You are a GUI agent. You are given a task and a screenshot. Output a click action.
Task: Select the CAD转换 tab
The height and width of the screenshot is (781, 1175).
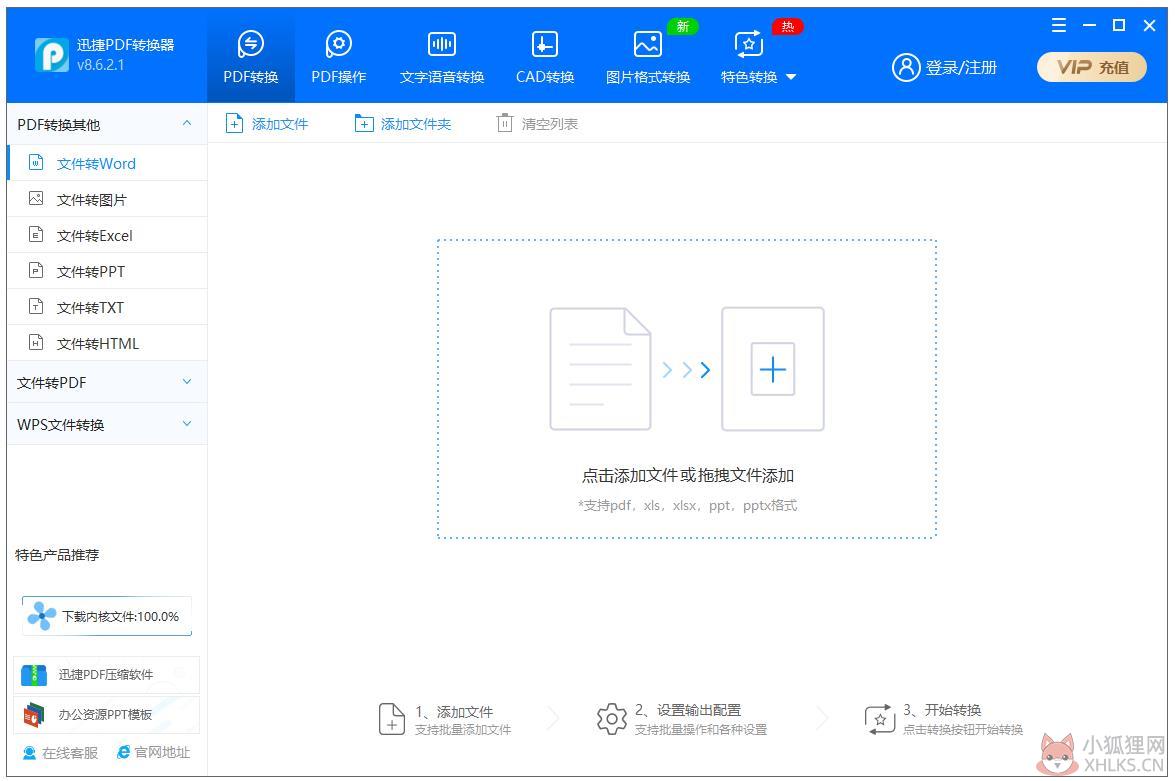point(545,57)
